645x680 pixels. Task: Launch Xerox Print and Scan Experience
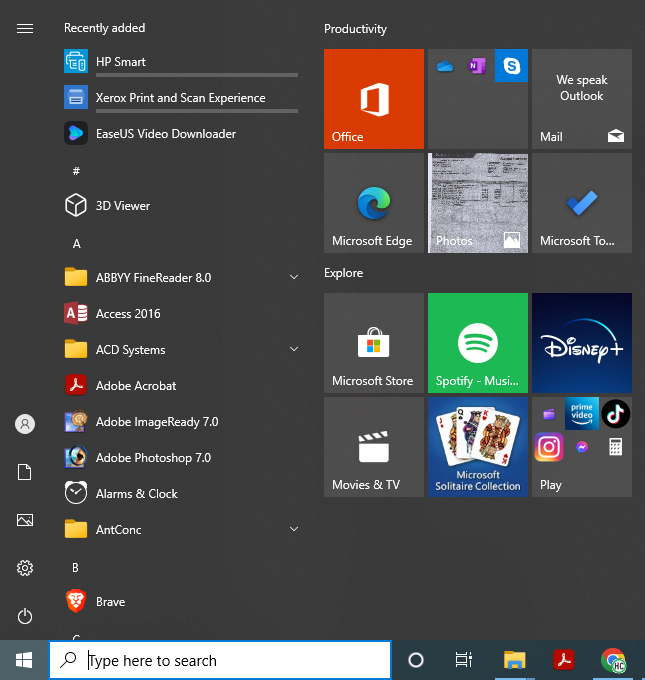point(181,98)
